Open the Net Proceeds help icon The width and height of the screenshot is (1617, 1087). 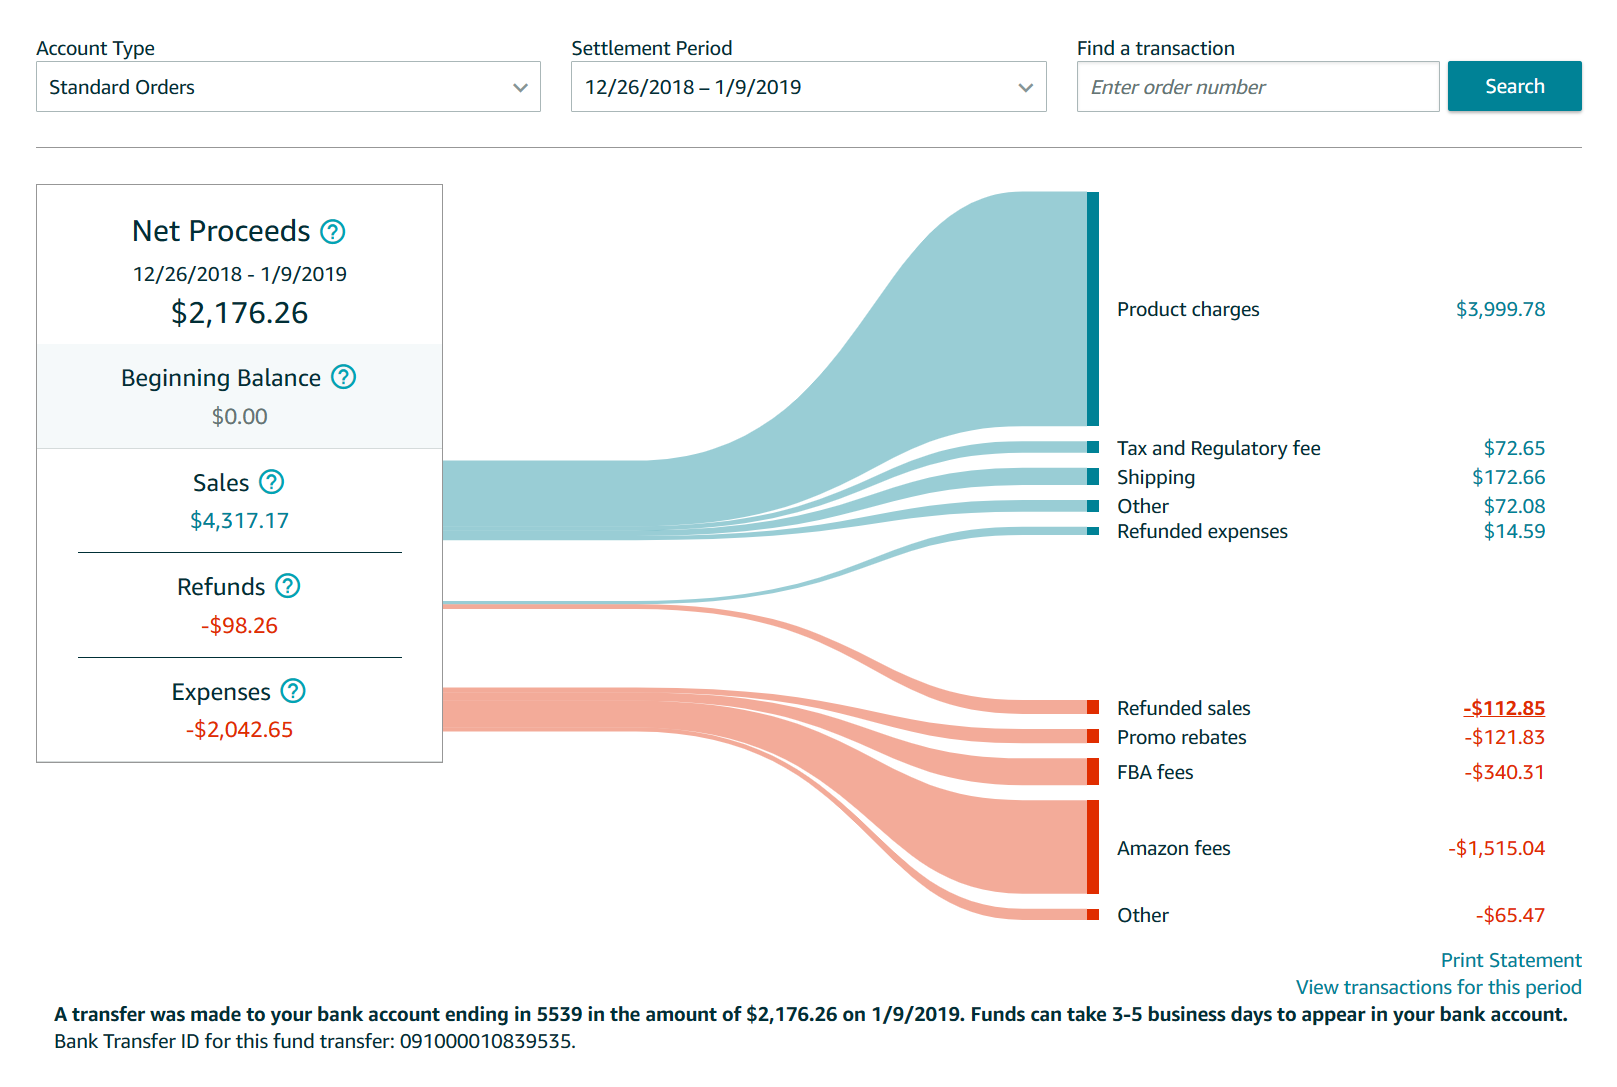[333, 232]
